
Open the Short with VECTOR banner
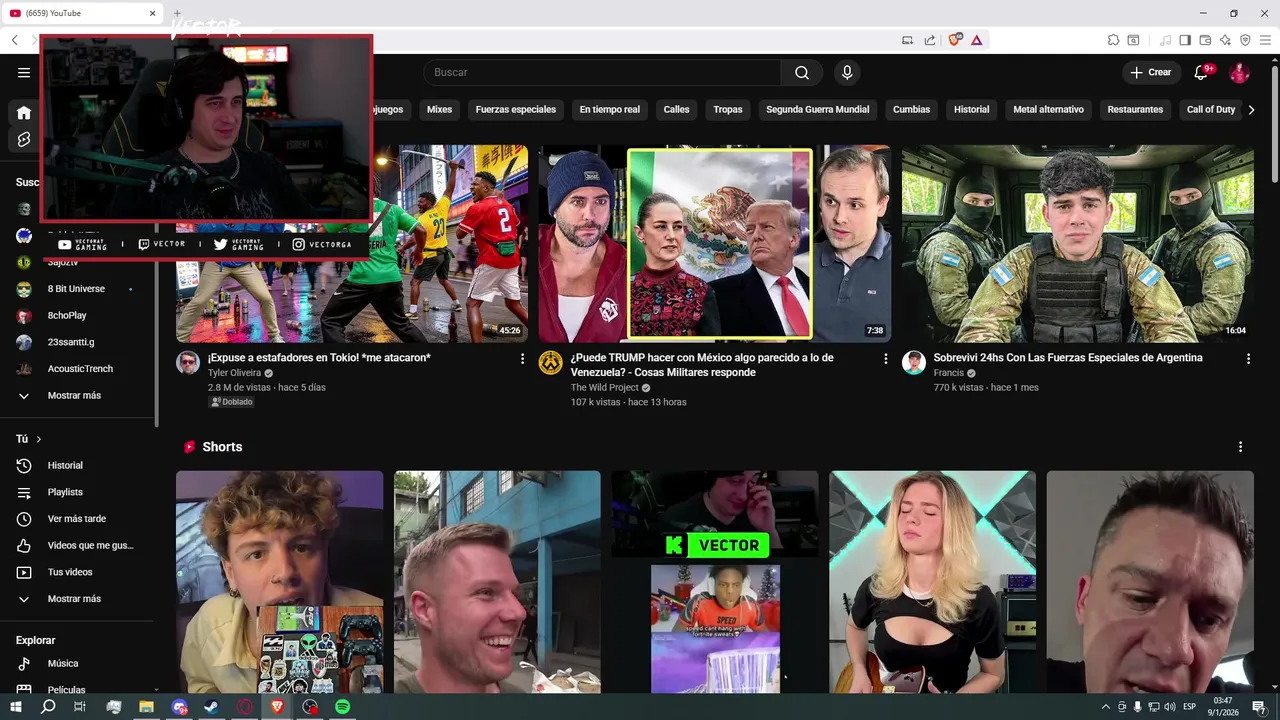coord(715,582)
